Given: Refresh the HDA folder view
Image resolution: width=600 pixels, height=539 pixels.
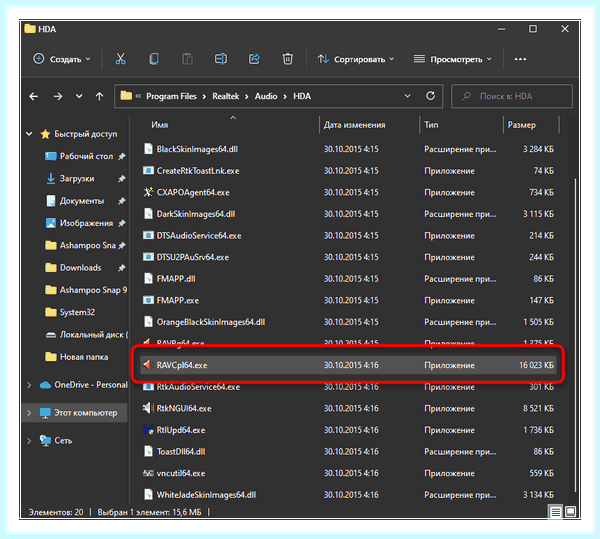Looking at the screenshot, I should pyautogui.click(x=430, y=96).
